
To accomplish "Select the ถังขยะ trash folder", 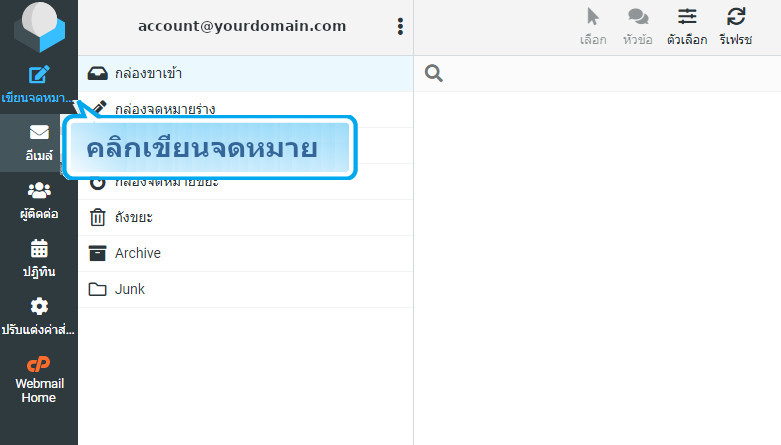I will [246, 217].
